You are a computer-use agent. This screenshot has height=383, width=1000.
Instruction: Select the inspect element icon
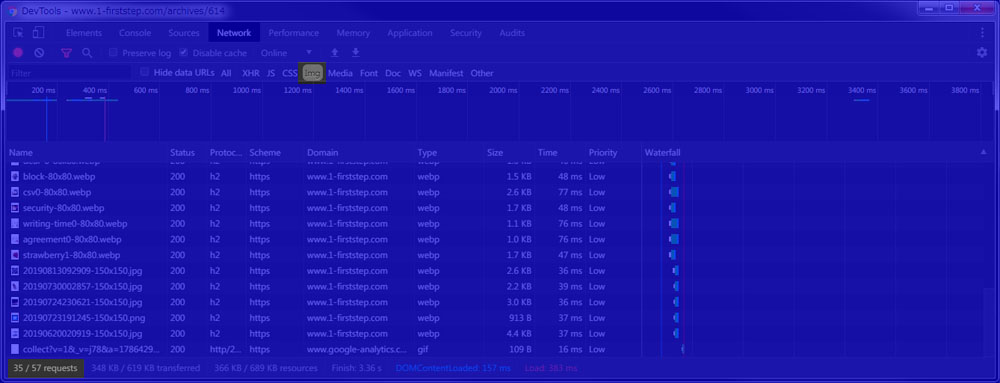(18, 33)
